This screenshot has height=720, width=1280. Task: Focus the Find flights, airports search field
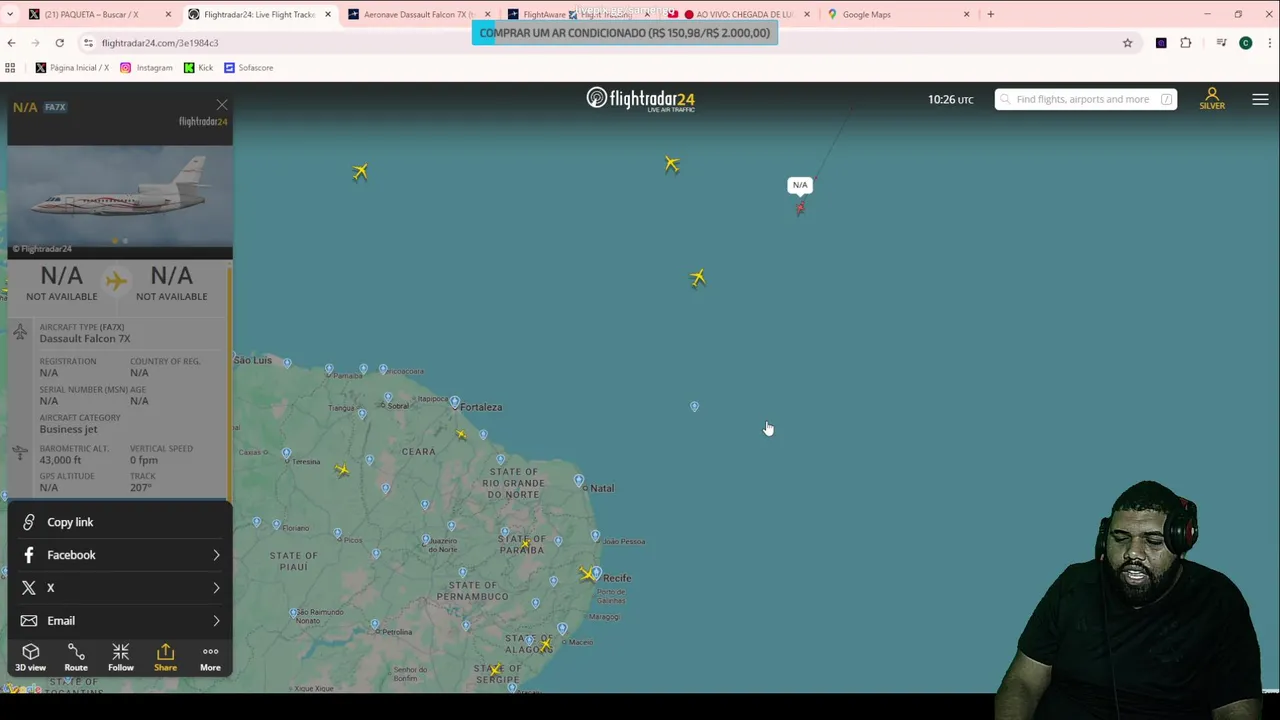(x=1086, y=99)
